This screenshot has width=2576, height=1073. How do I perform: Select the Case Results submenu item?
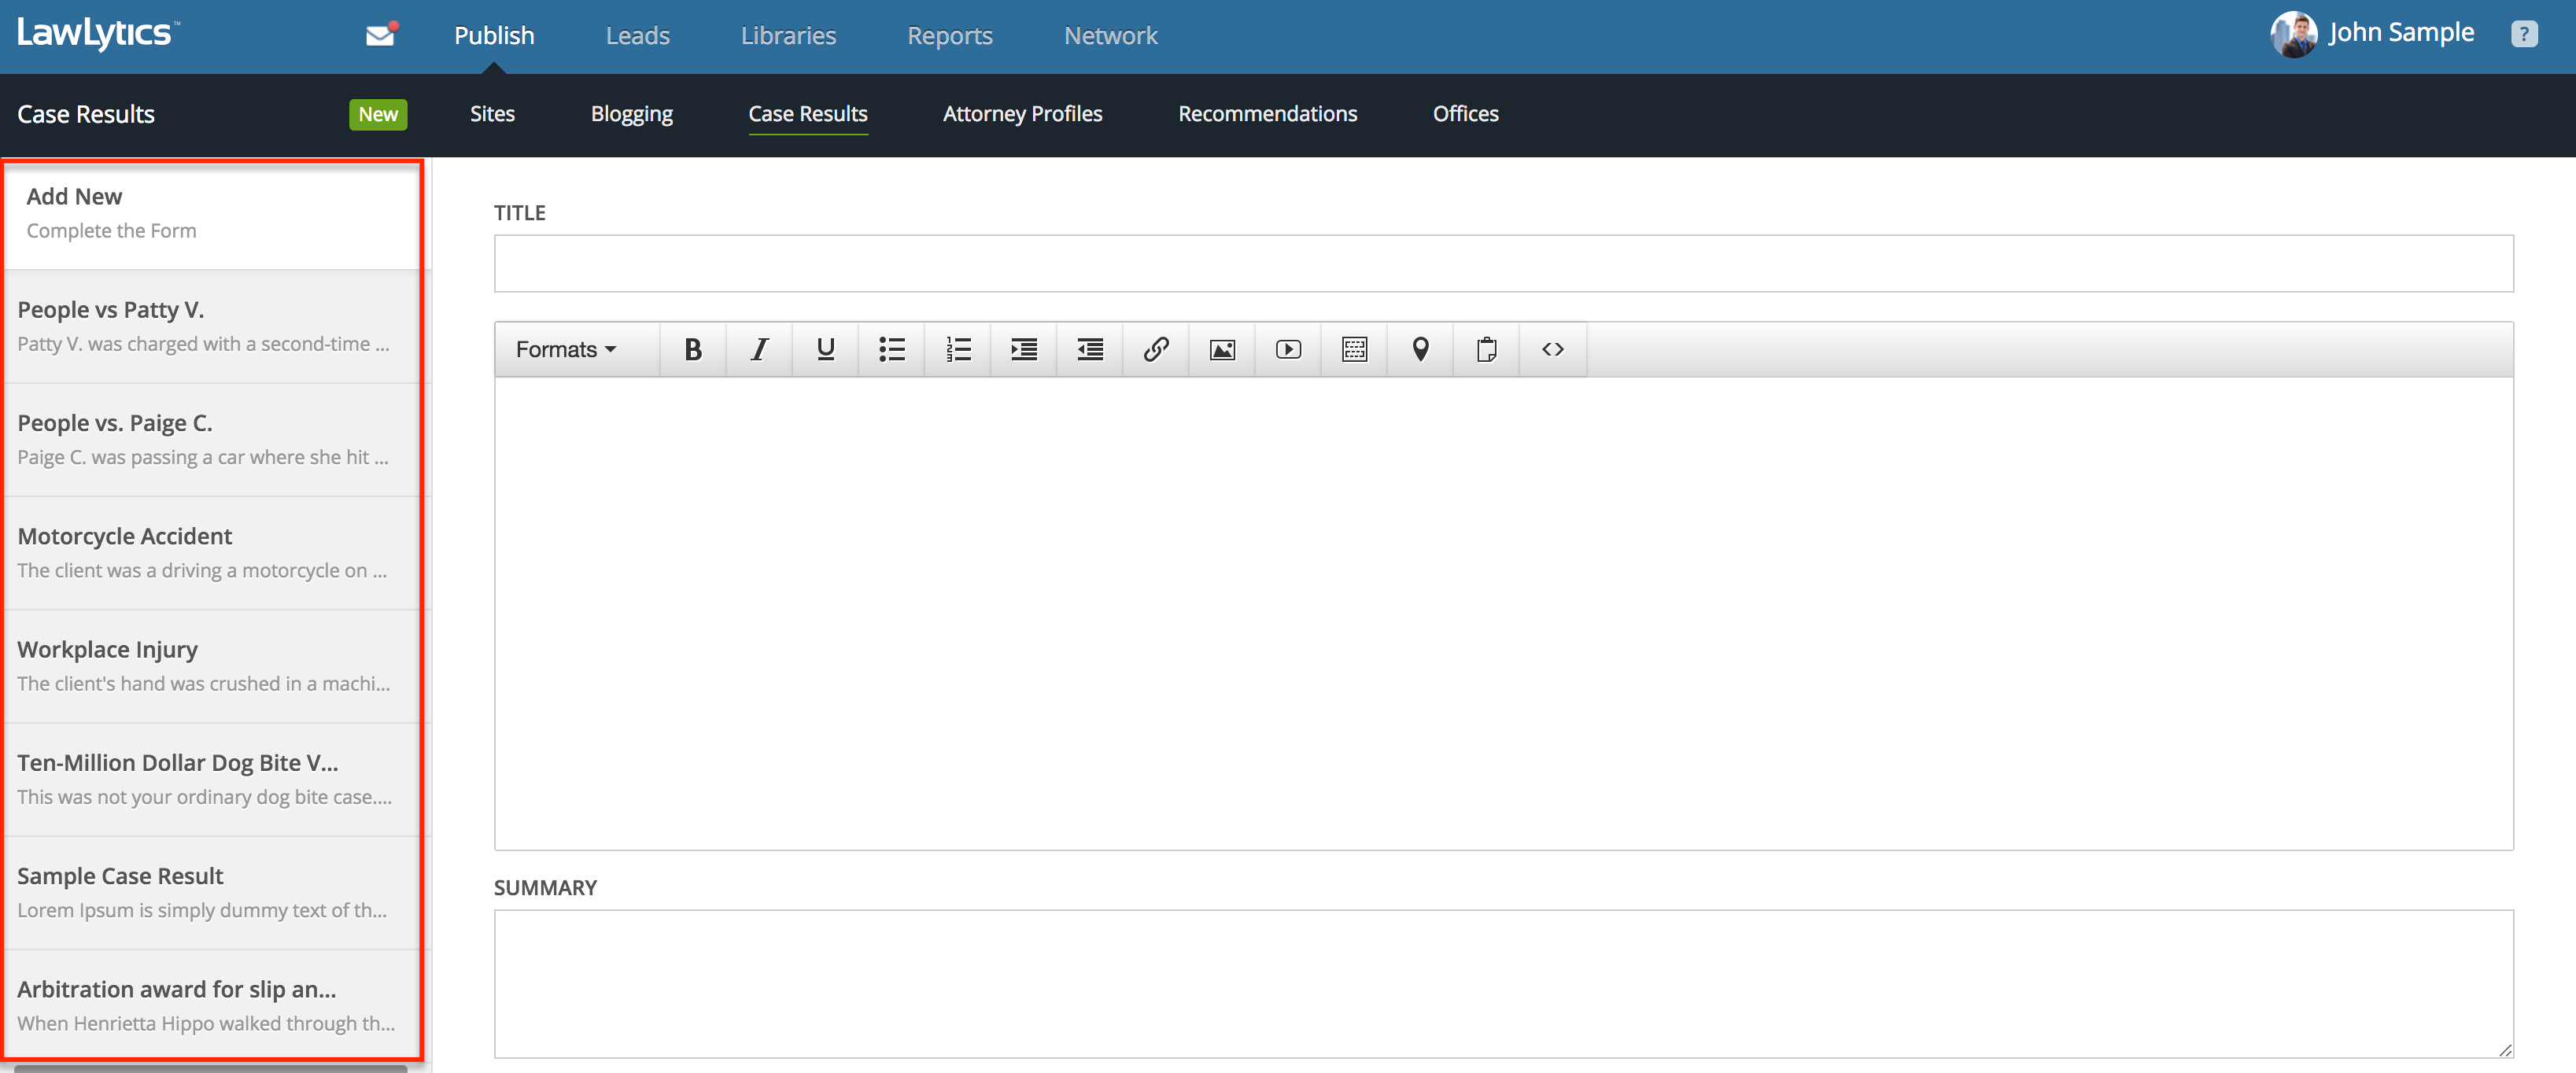(807, 114)
